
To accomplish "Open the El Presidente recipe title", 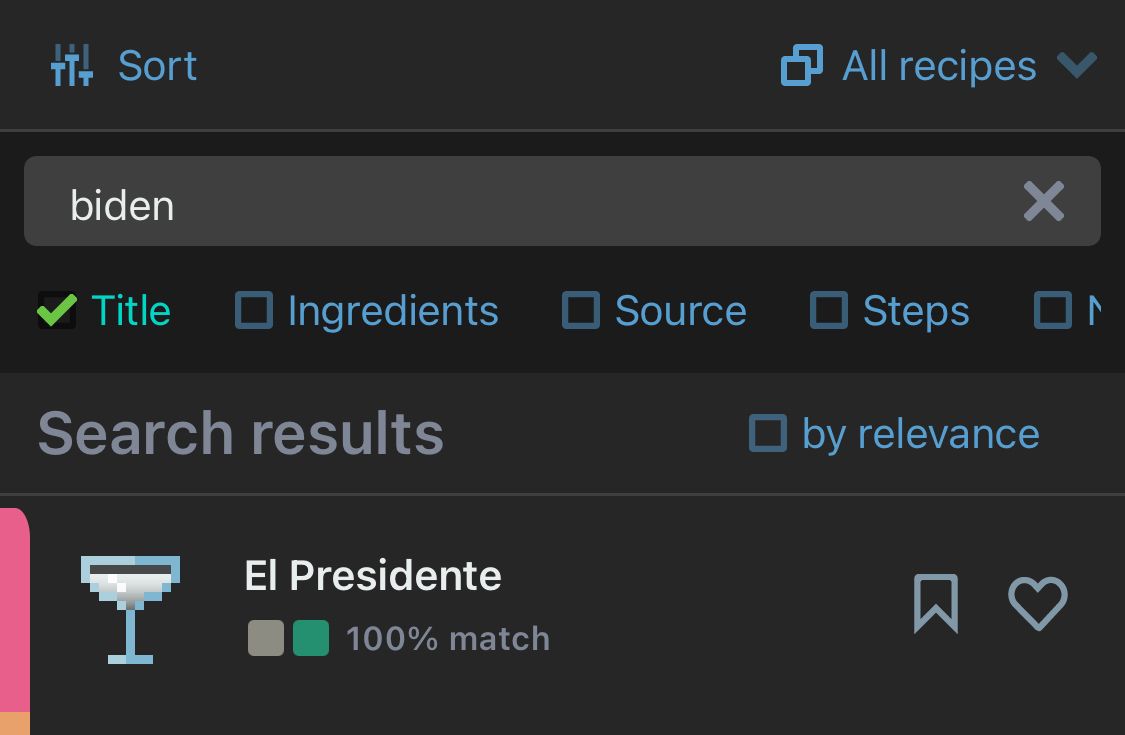I will (373, 576).
